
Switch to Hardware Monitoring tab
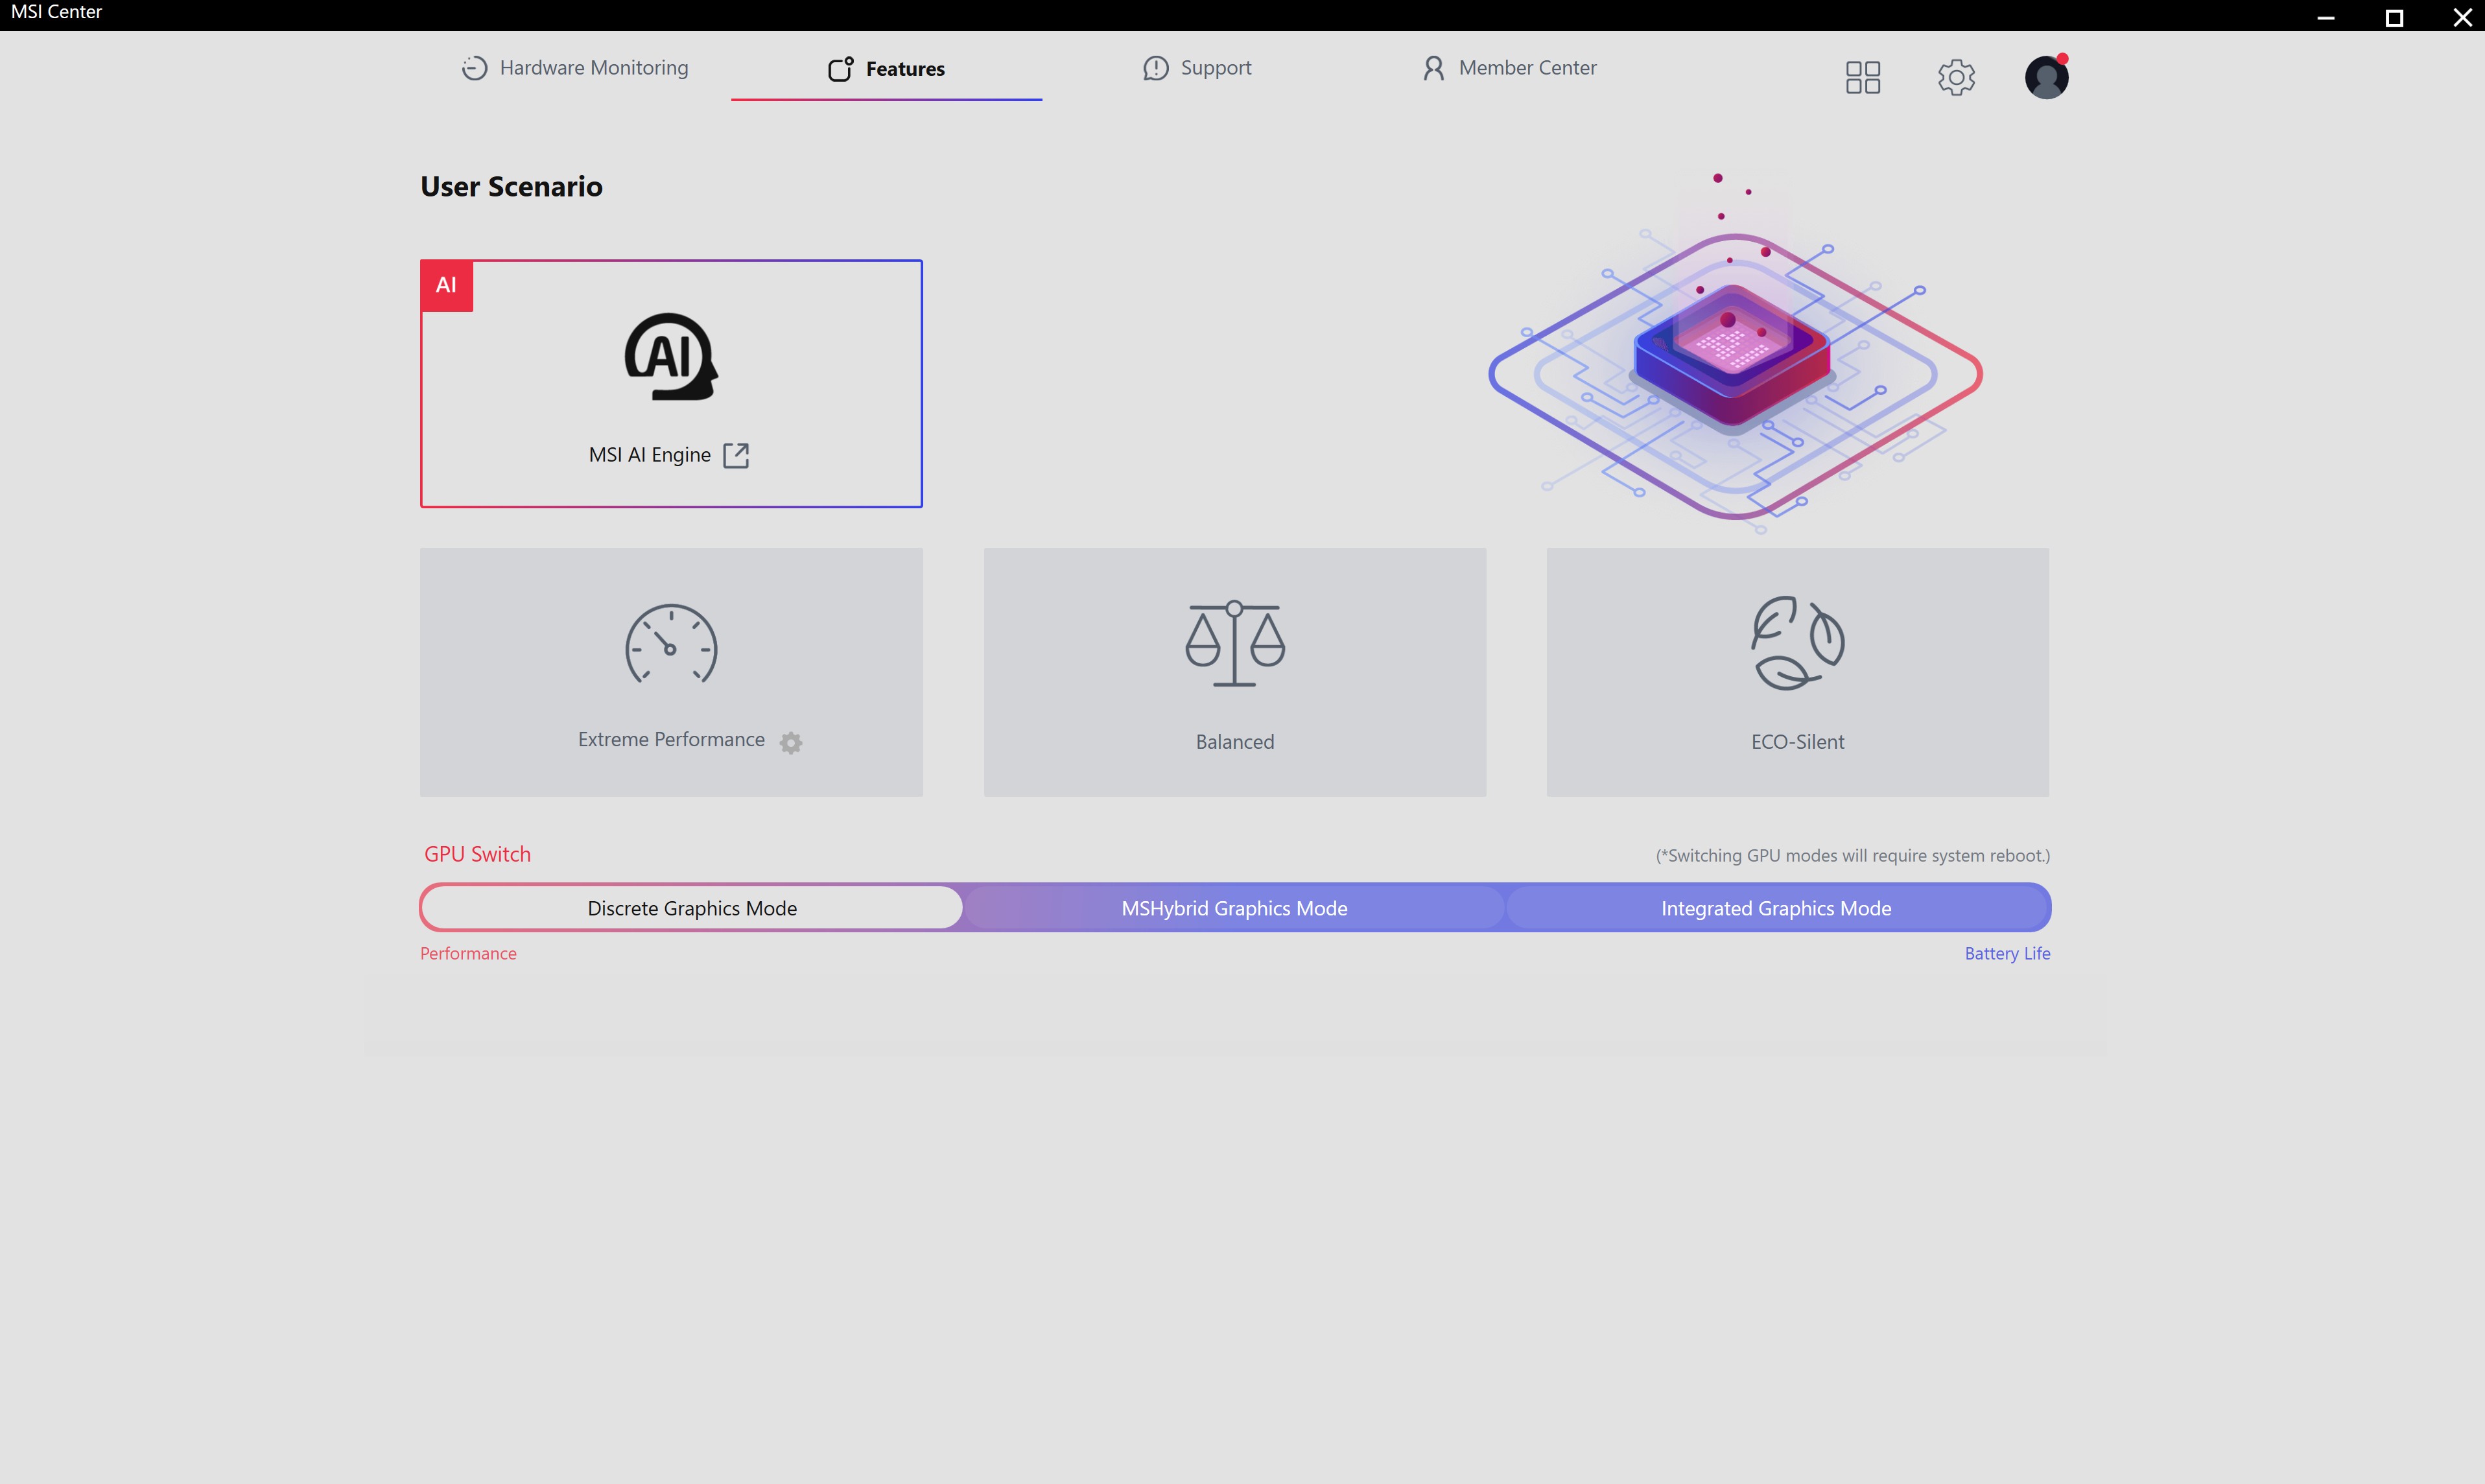pos(575,68)
